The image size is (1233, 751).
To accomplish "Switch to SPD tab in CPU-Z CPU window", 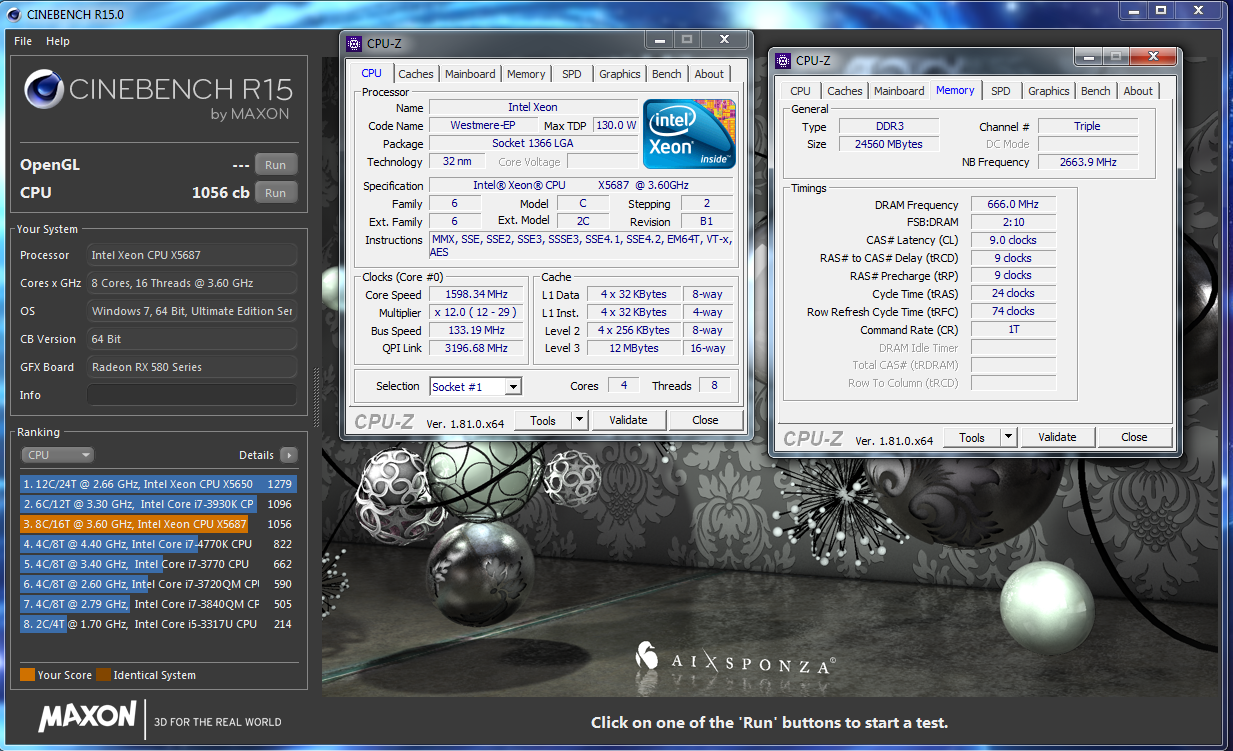I will coord(571,74).
